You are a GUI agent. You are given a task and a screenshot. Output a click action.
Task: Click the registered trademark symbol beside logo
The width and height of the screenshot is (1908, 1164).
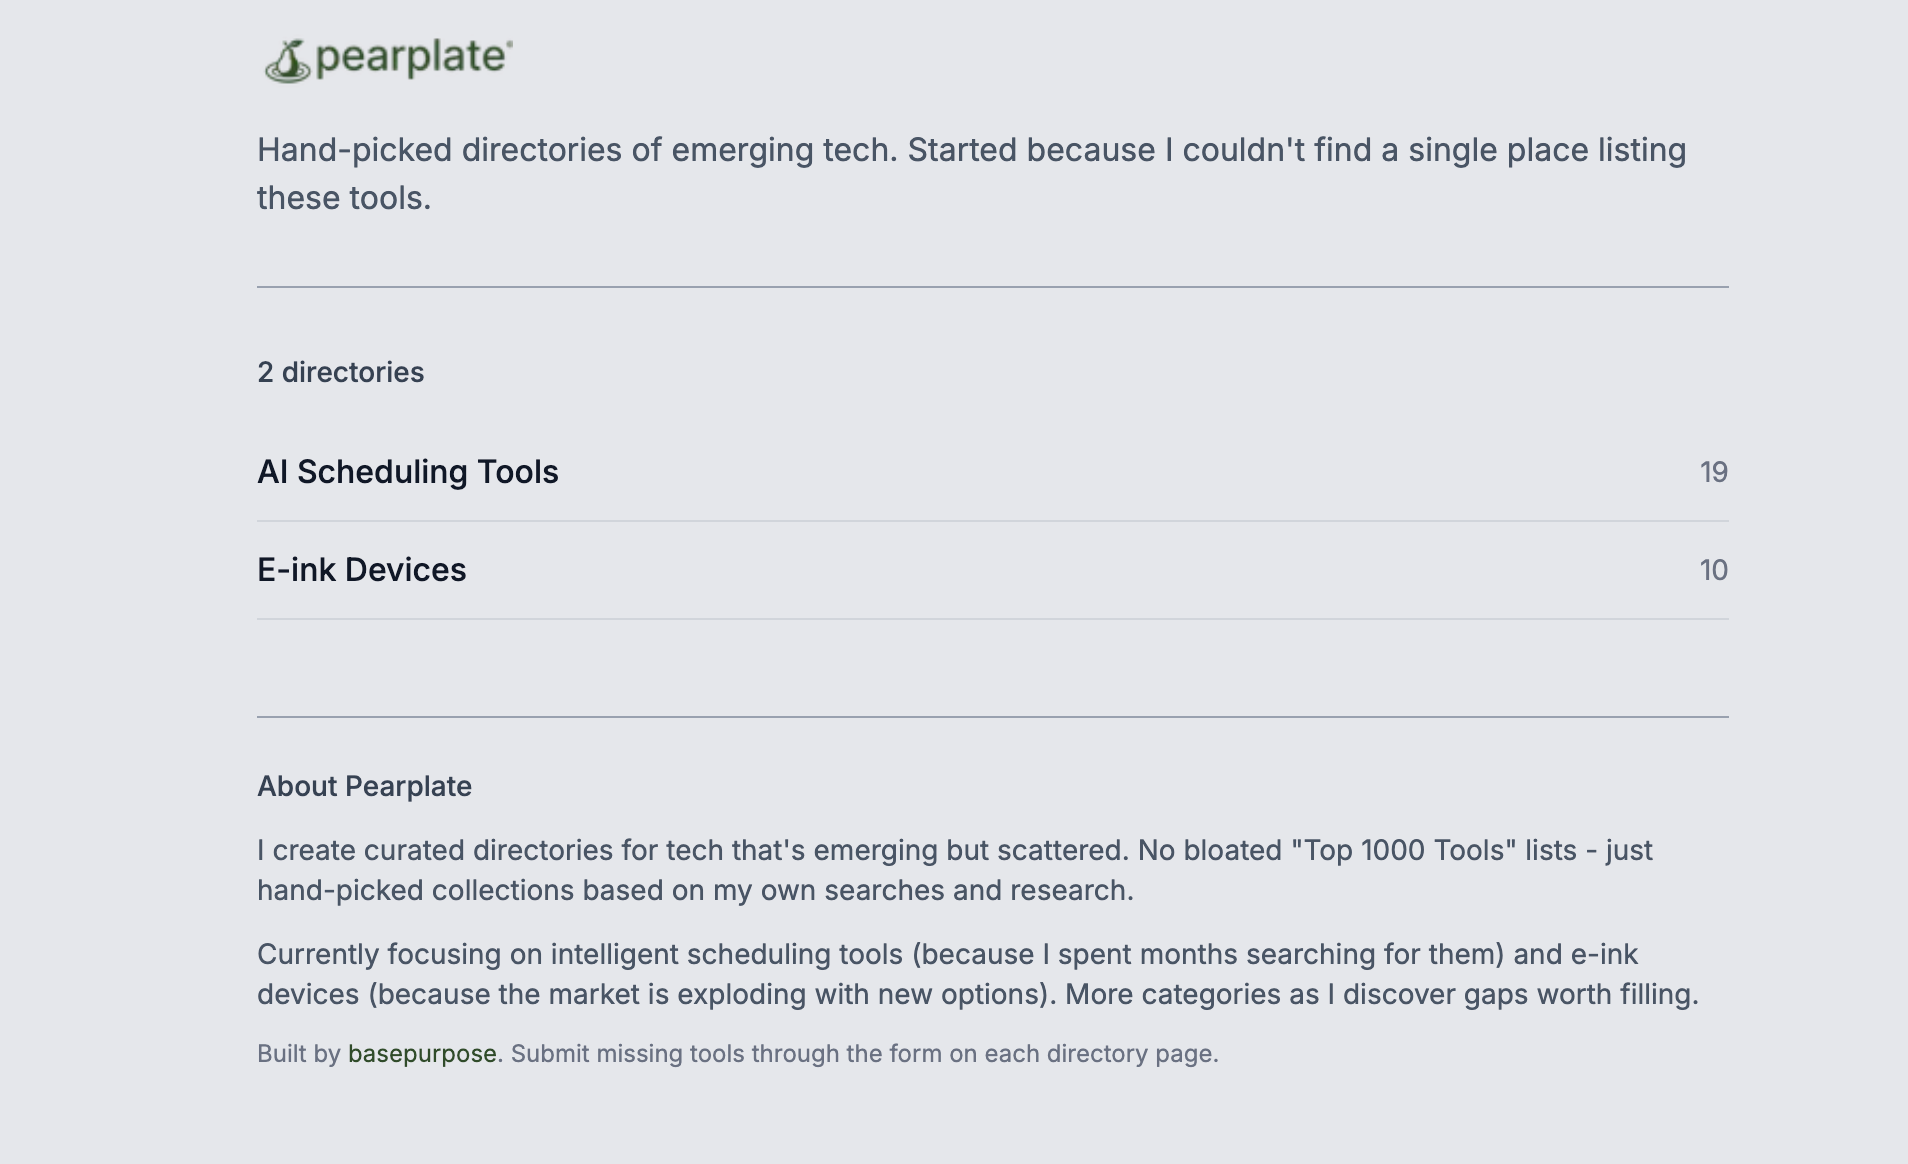click(510, 44)
